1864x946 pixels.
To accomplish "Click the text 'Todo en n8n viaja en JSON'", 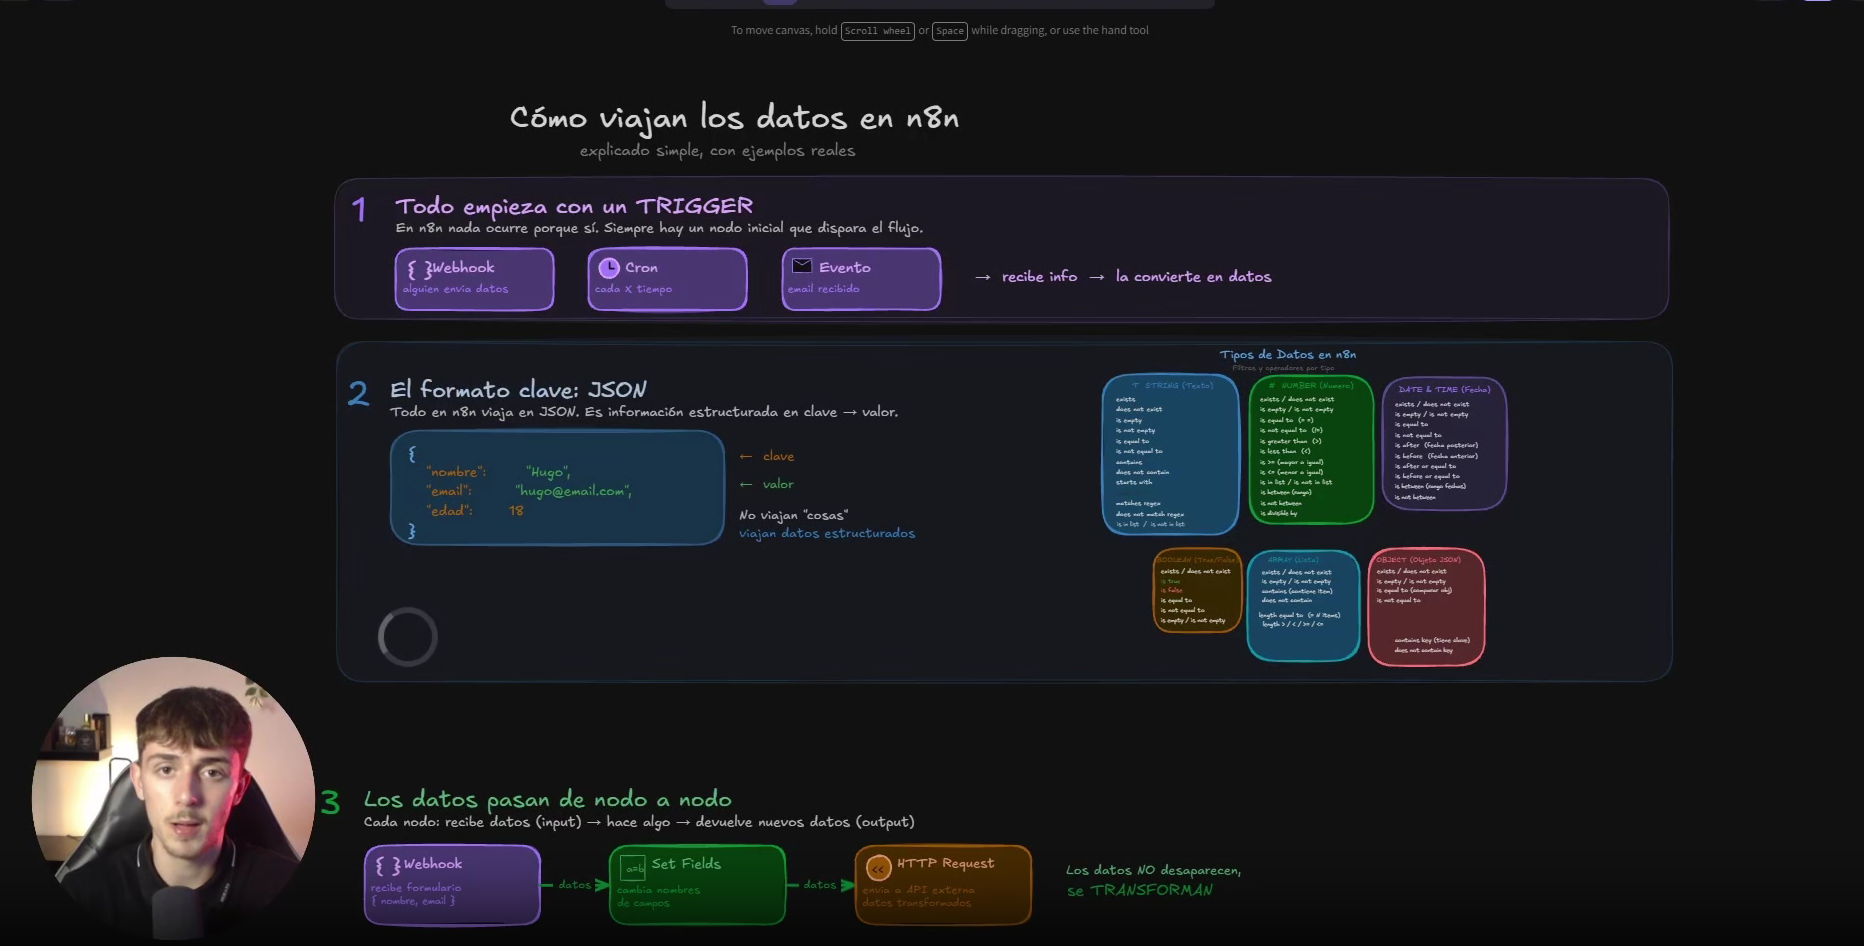I will click(x=484, y=412).
